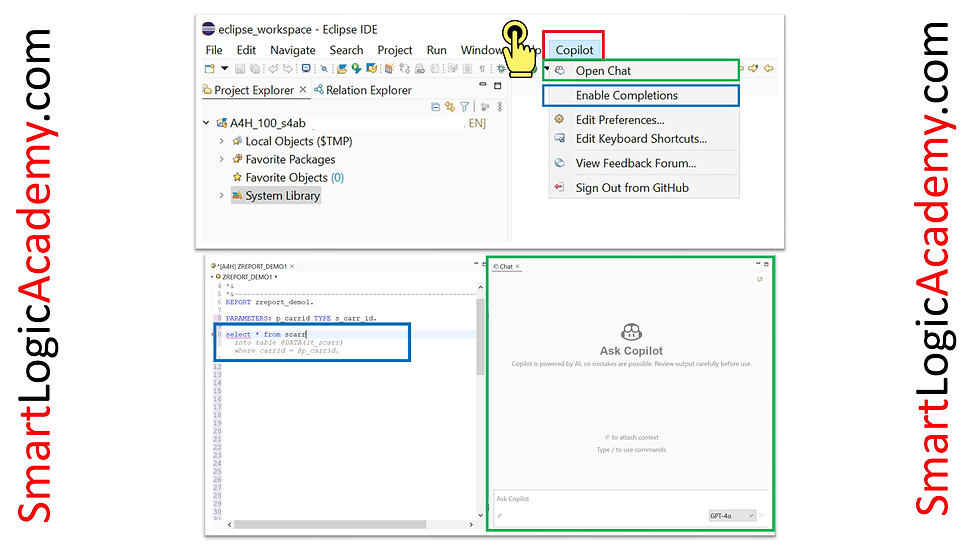Select Sign Out from GitHub

(x=644, y=187)
